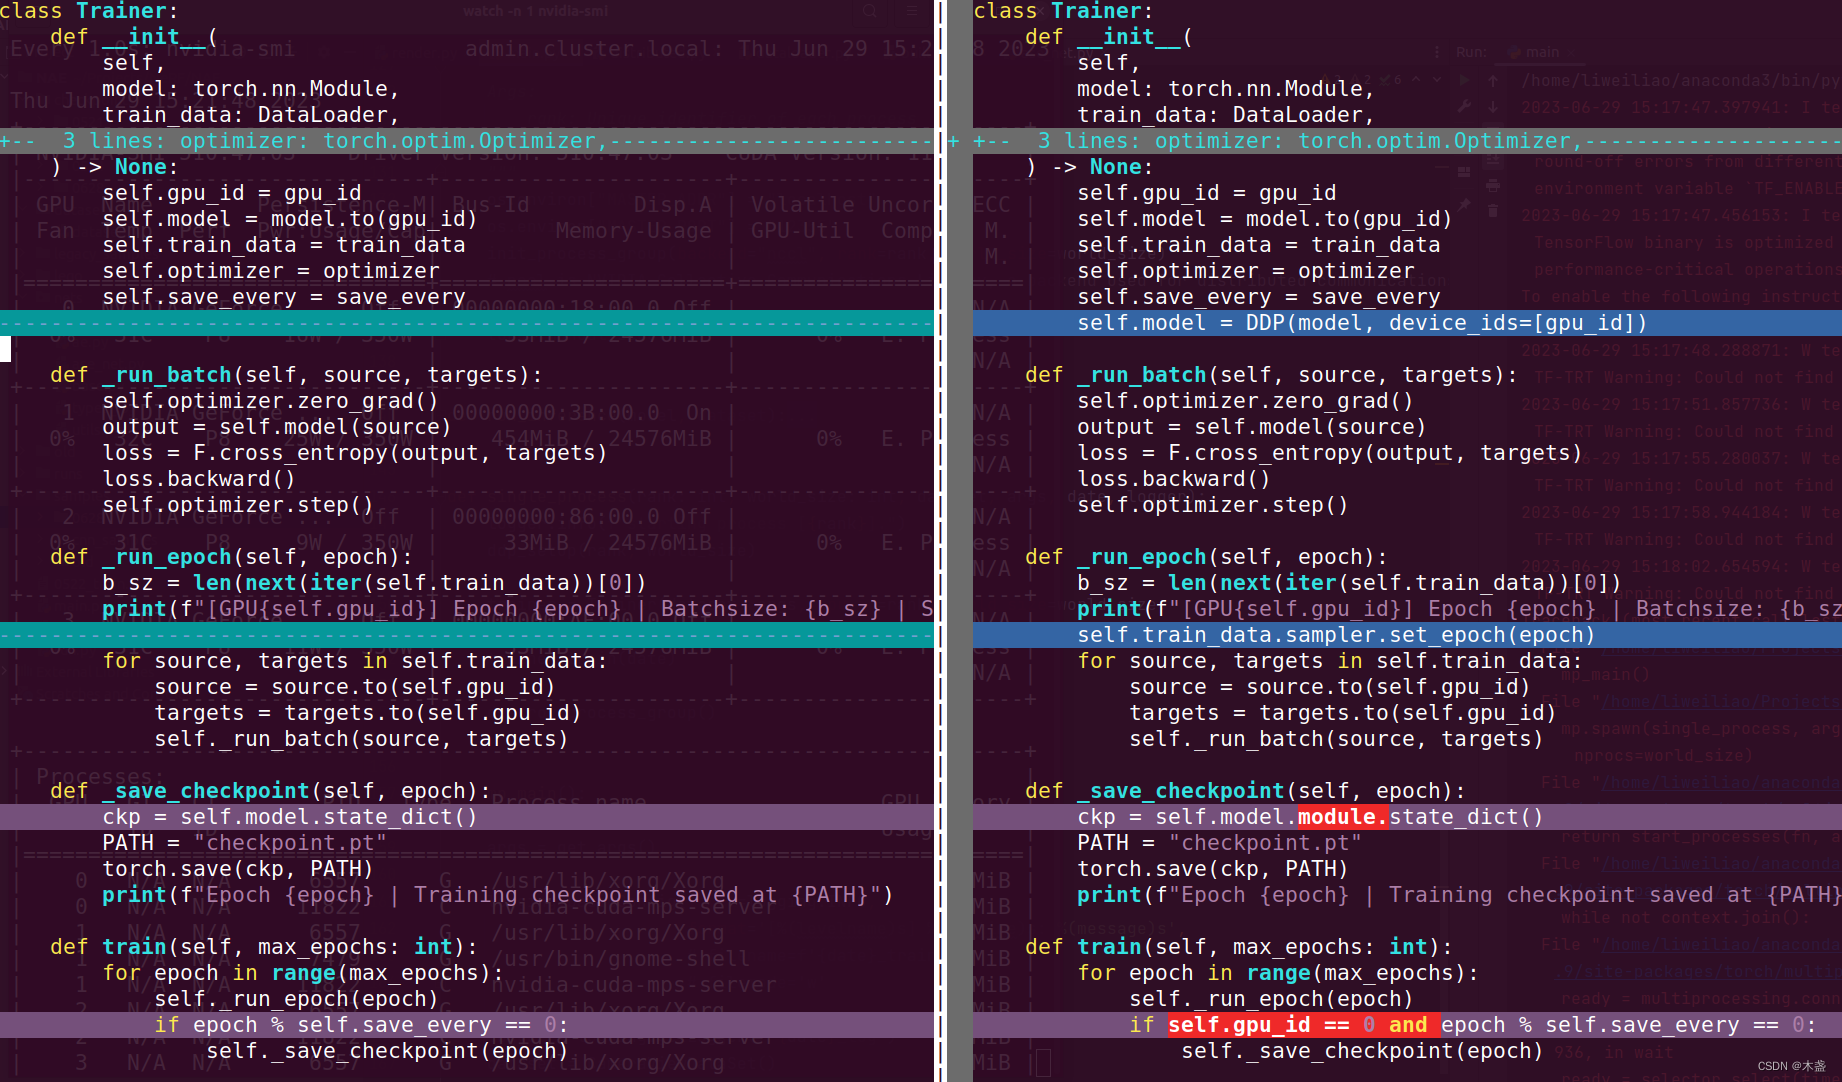The image size is (1842, 1082).
Task: Click 'class Trainer:' in the right diff pane
Action: 1064,11
